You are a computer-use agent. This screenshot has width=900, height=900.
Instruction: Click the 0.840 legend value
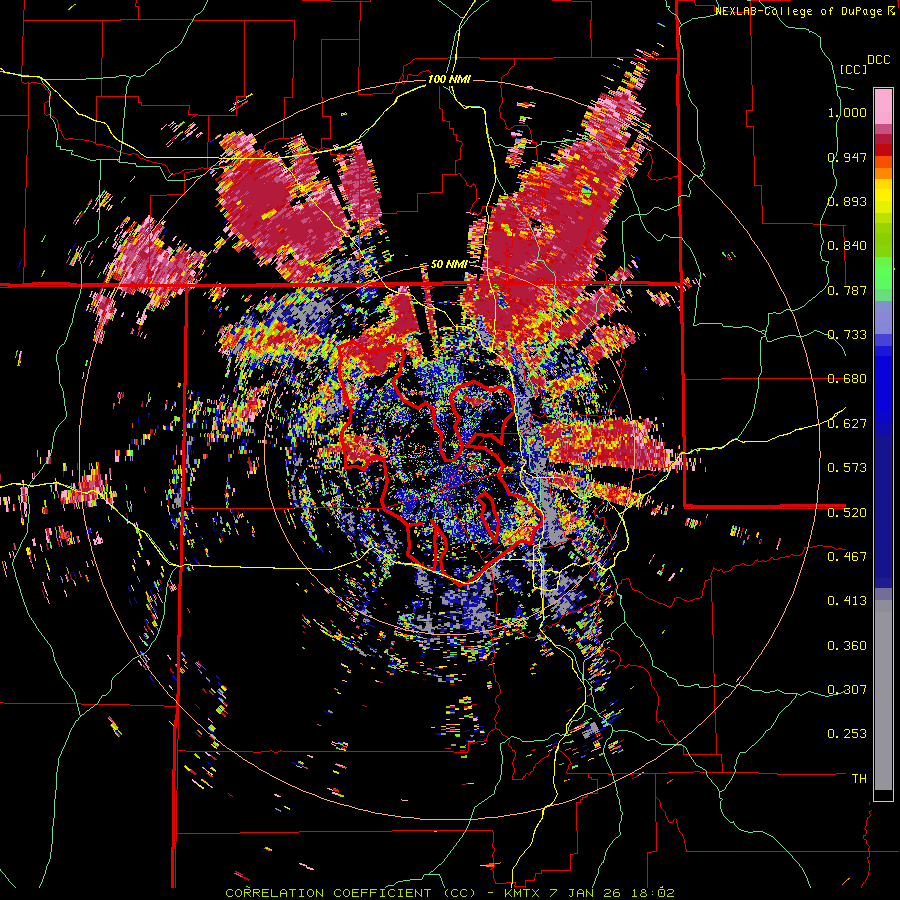pos(847,246)
